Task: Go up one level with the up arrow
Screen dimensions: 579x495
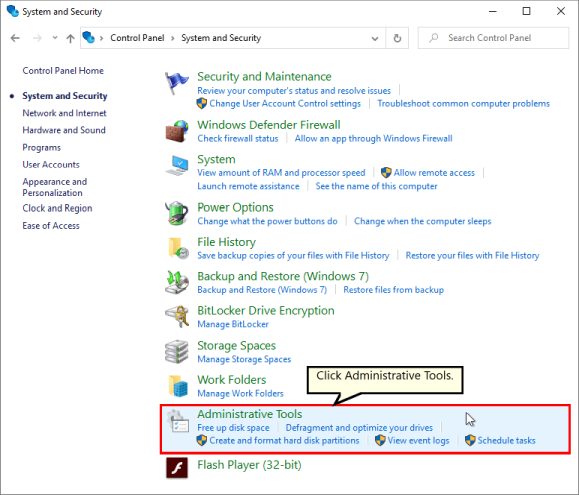Action: pos(70,38)
